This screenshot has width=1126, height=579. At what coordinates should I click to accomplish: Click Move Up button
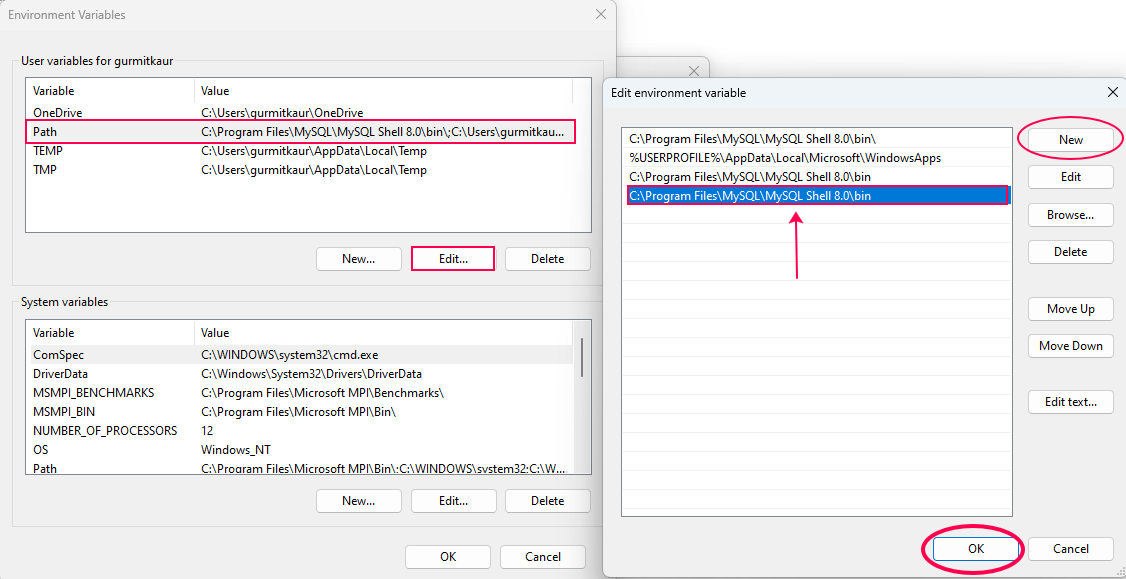(1070, 309)
